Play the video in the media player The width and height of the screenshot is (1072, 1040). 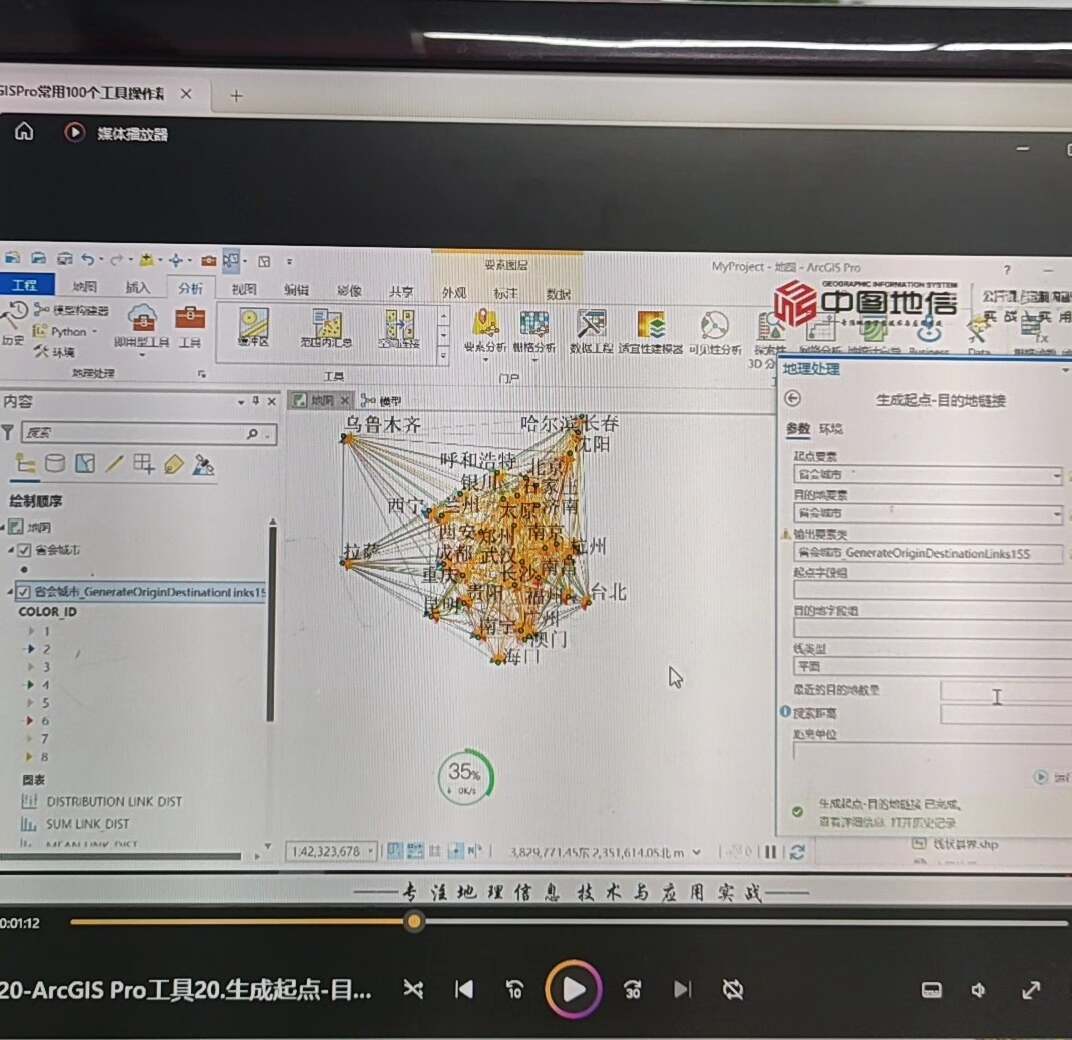[x=574, y=989]
